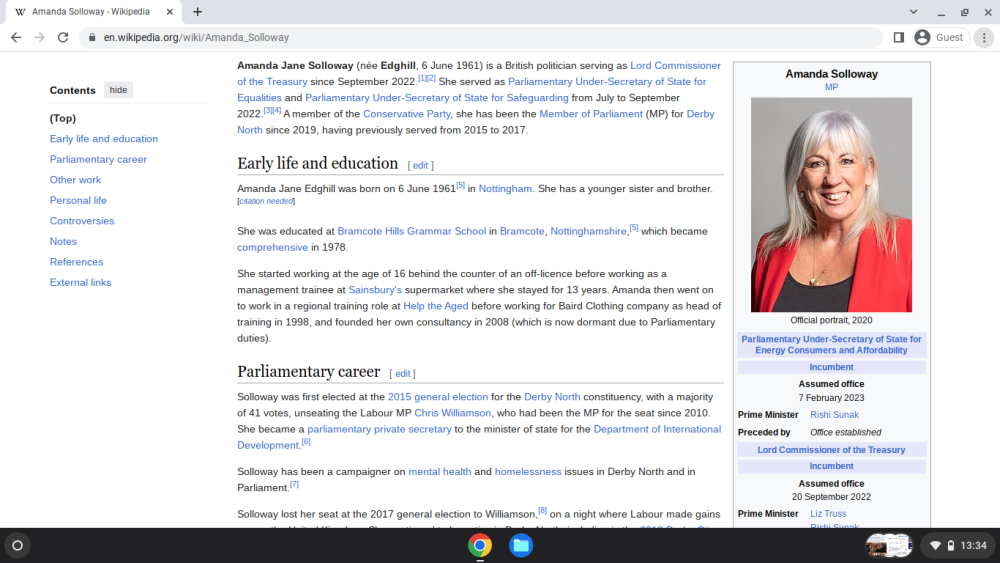Go to Controversies in Contents
Screen dimensions: 1000x563
pos(82,221)
